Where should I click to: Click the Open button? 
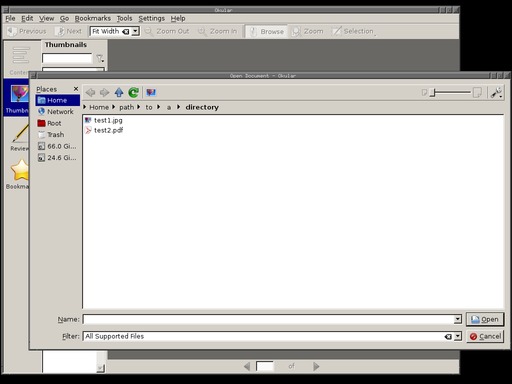click(485, 319)
